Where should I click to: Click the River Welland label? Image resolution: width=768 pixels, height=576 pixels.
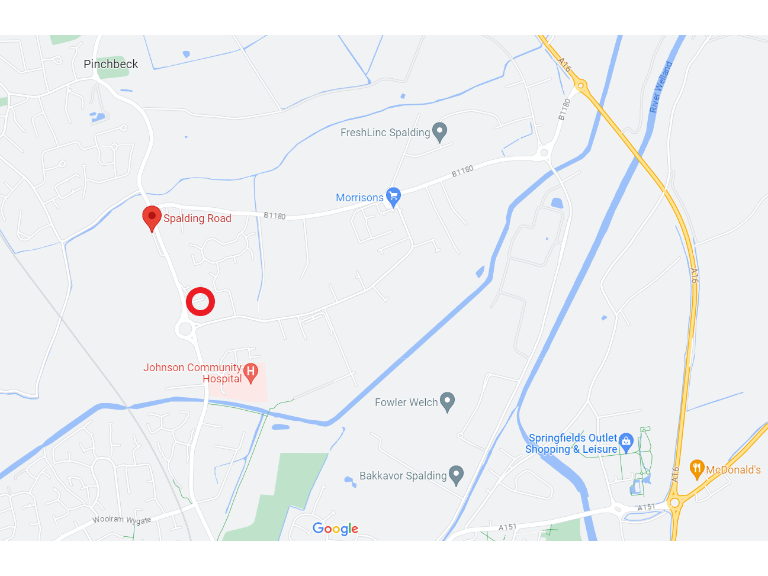click(661, 87)
